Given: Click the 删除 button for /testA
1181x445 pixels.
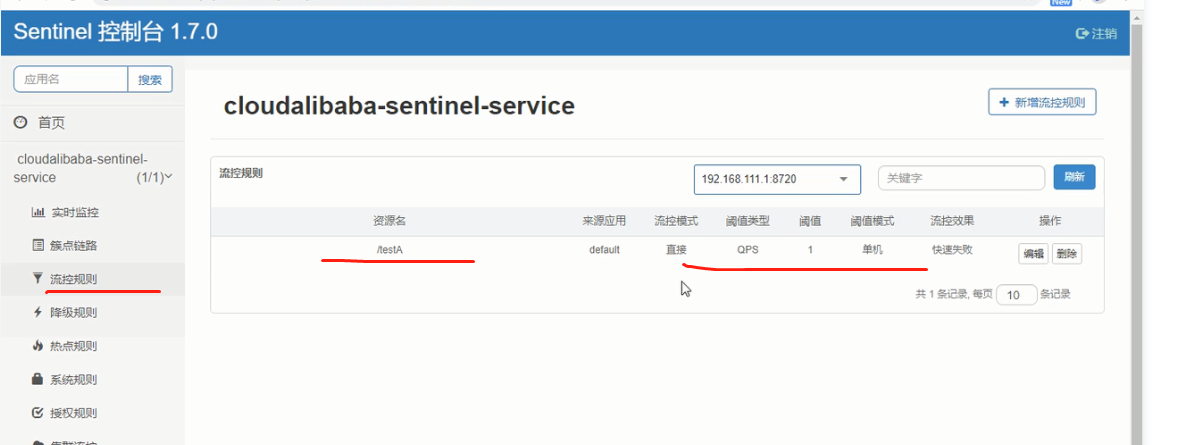Looking at the screenshot, I should [1067, 254].
